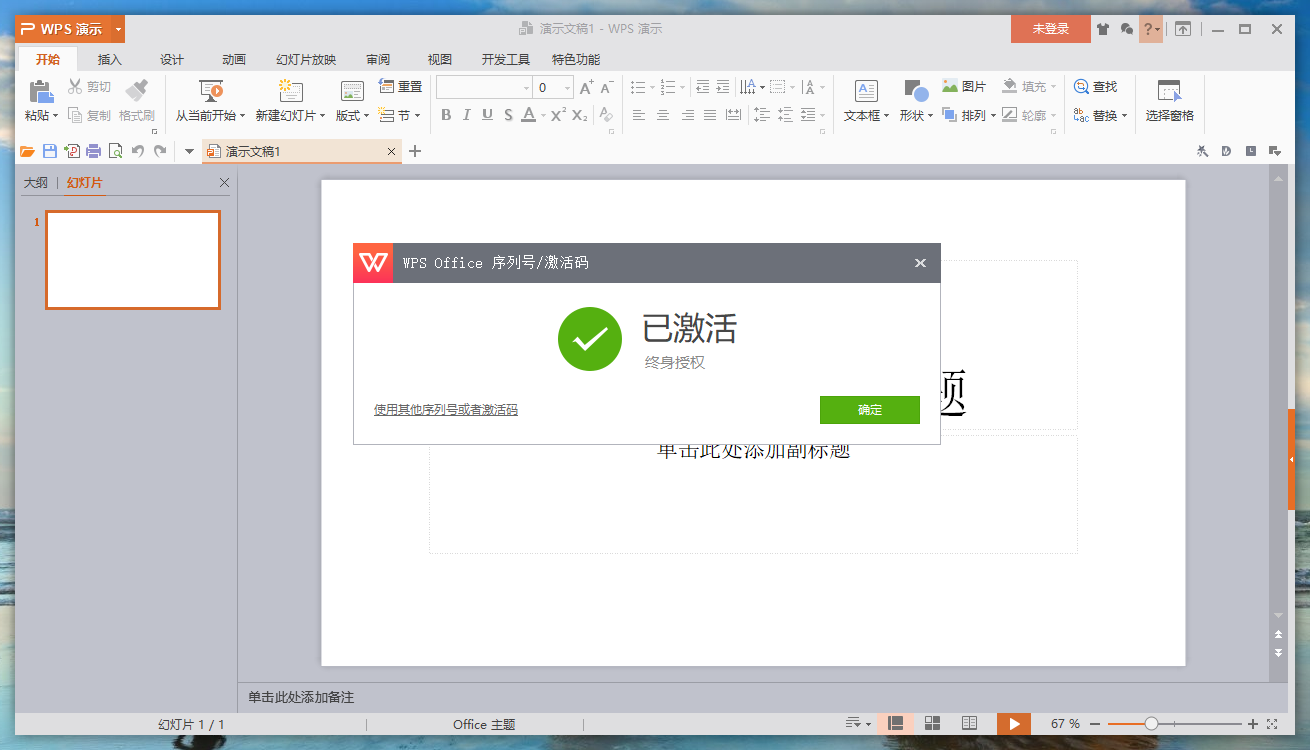1310x750 pixels.
Task: Justify text alignment
Action: tap(710, 115)
